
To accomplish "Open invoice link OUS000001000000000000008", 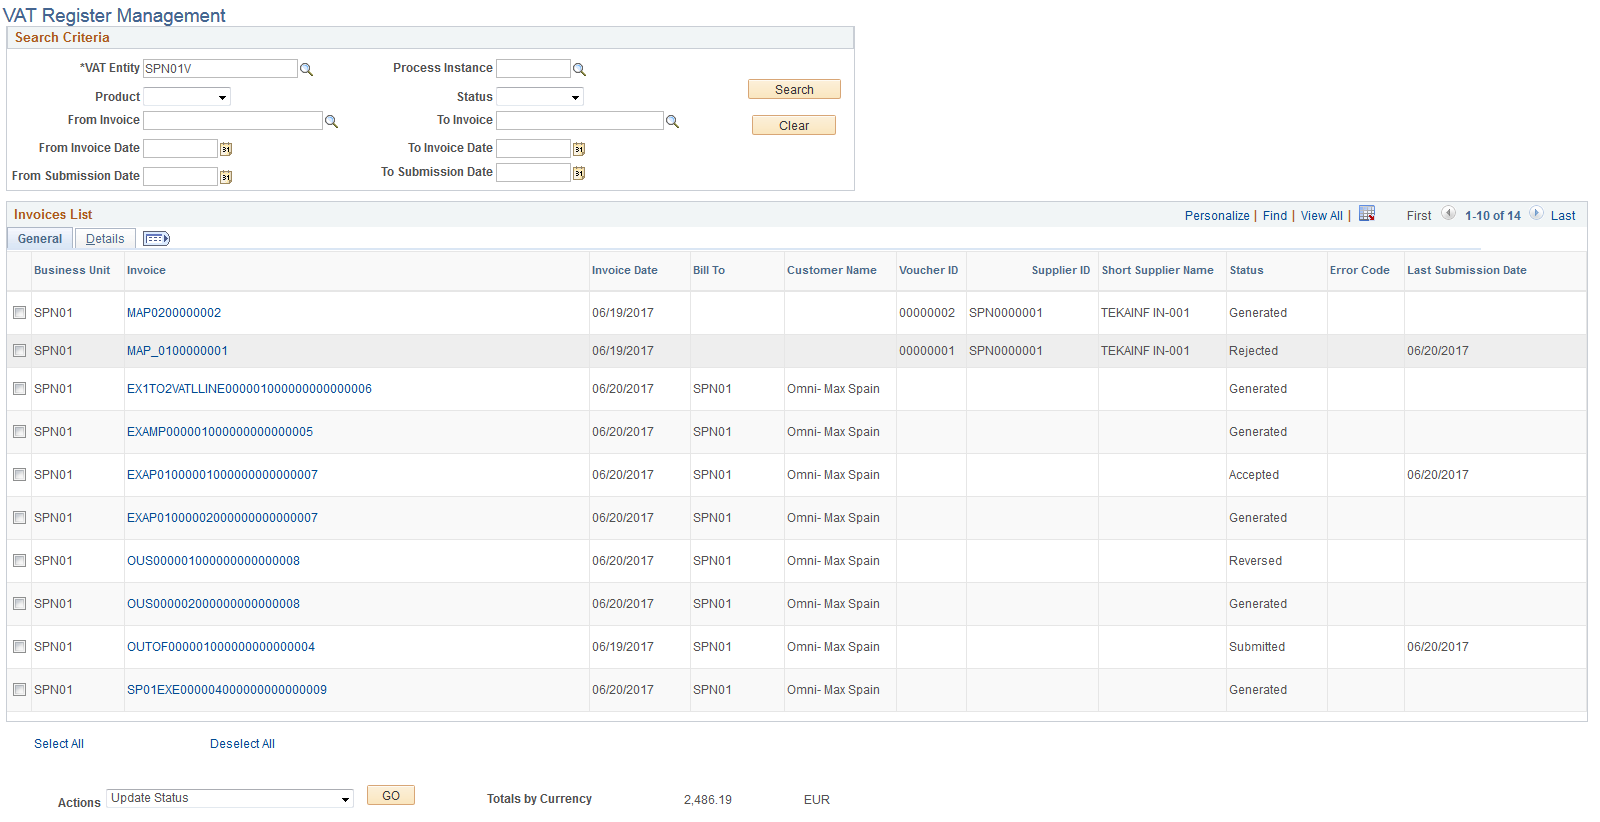I will coord(213,561).
